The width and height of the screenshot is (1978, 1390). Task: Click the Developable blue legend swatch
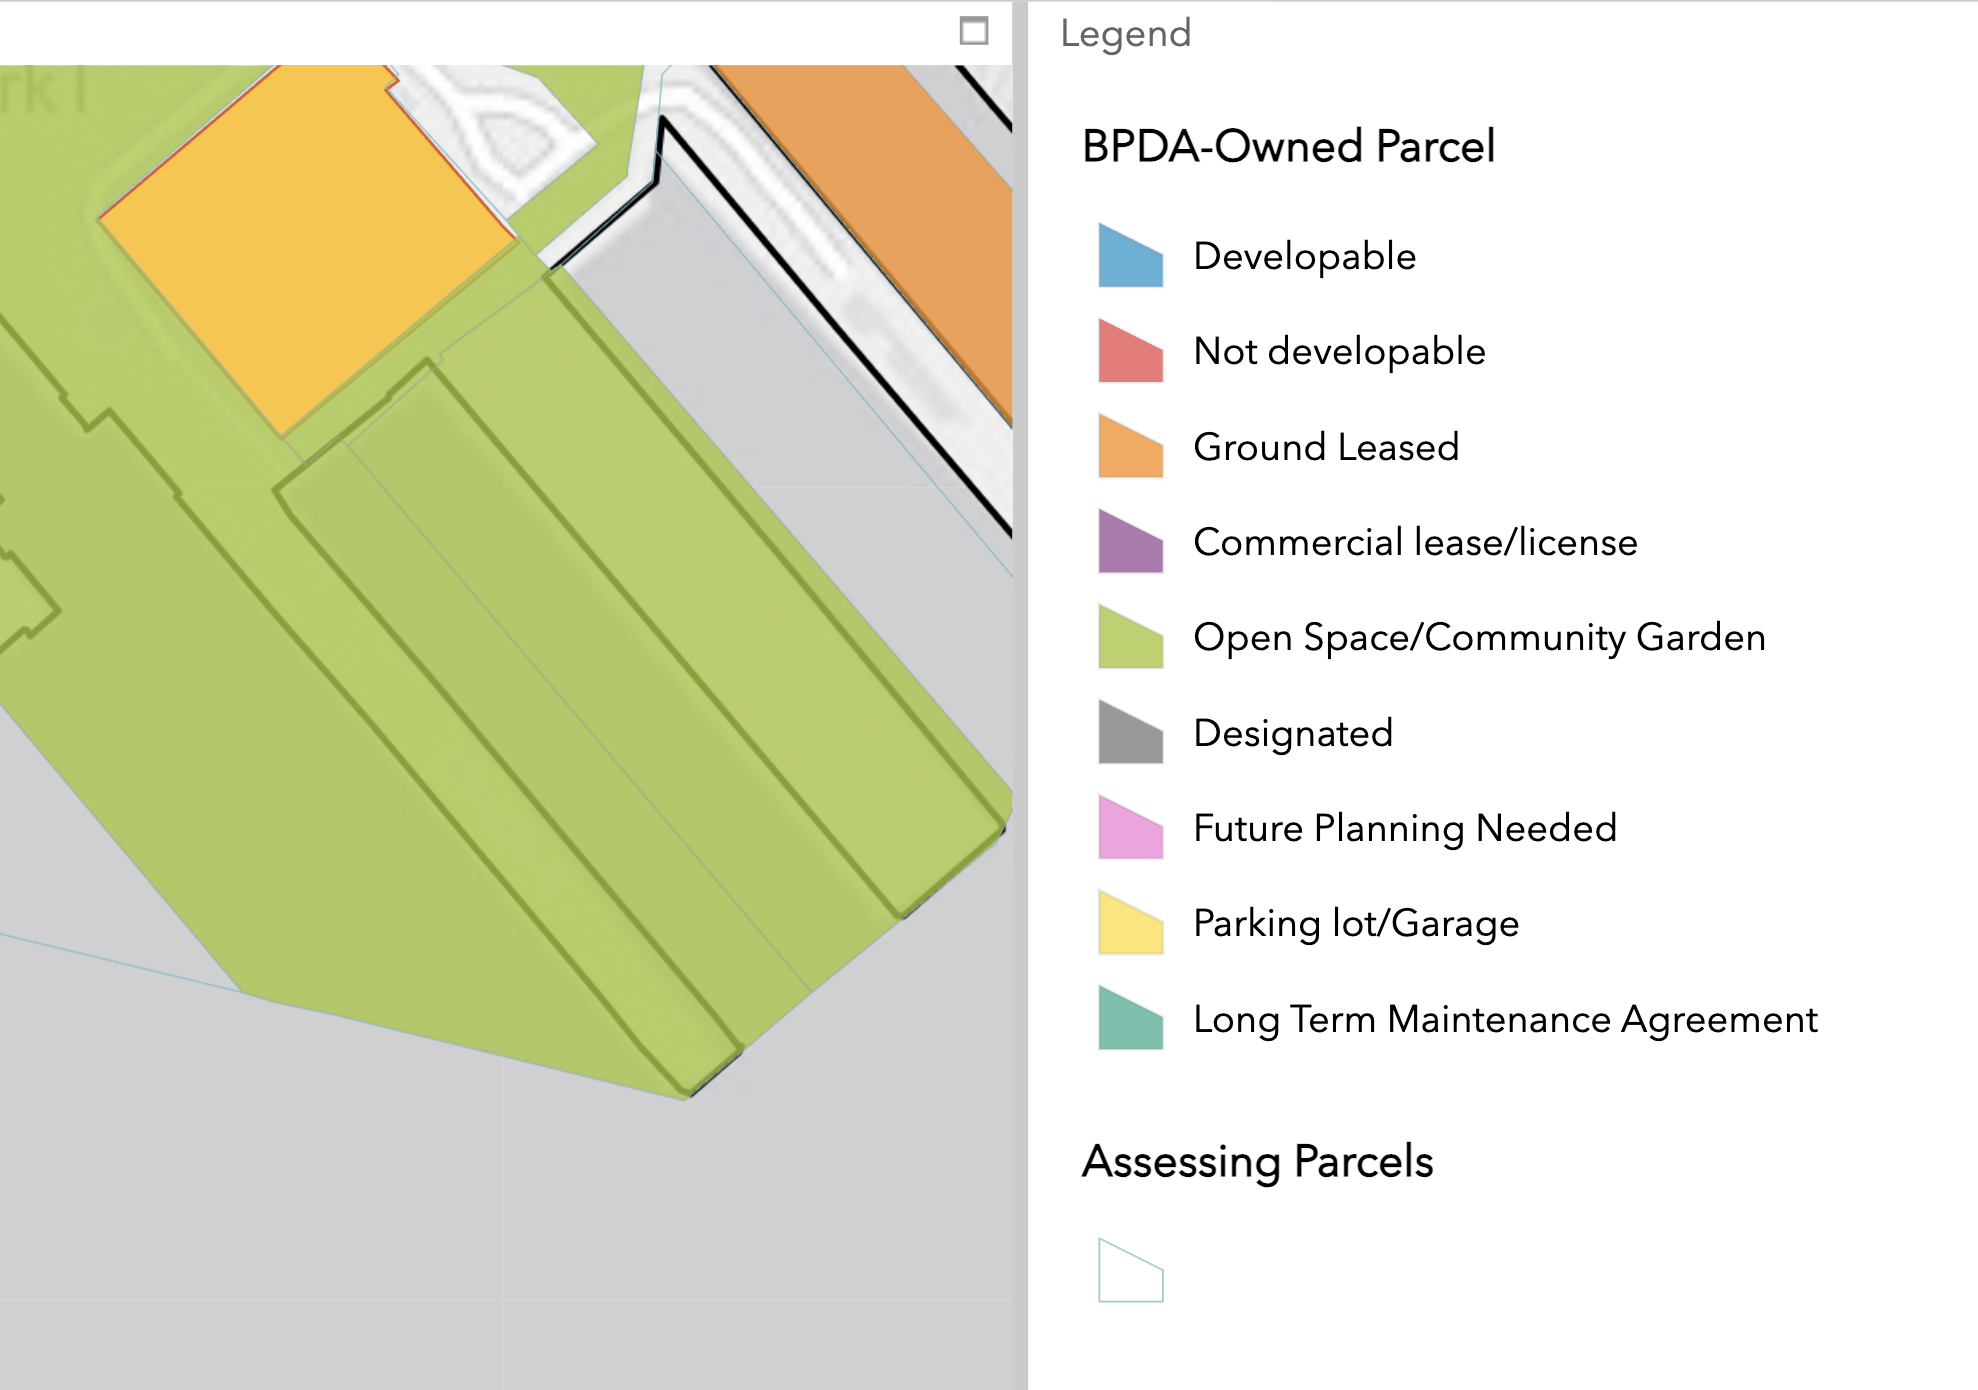tap(1130, 255)
